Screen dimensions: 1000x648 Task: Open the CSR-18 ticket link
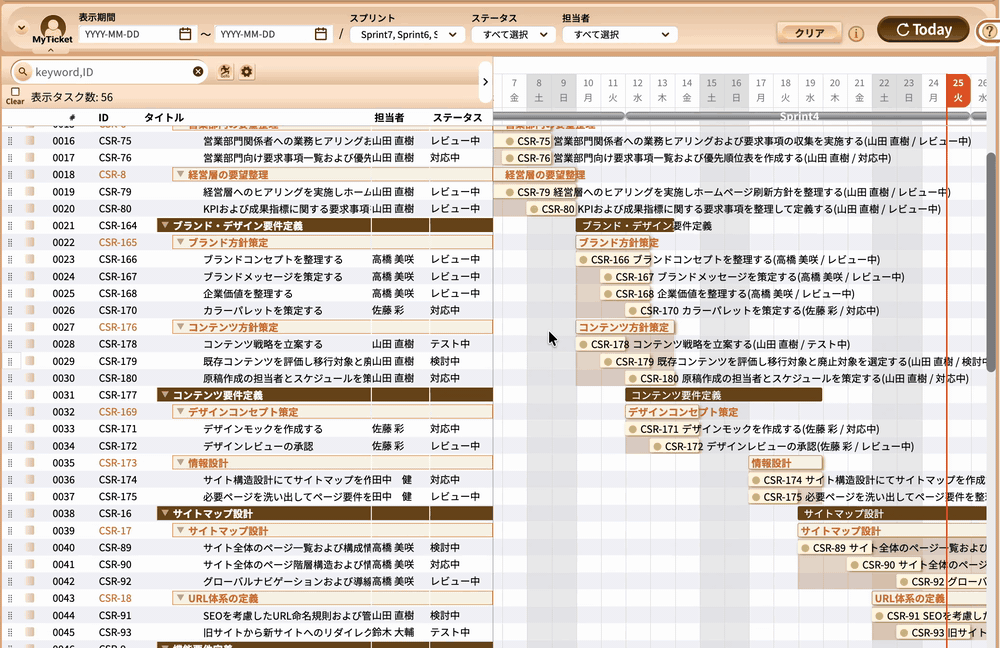[115, 598]
